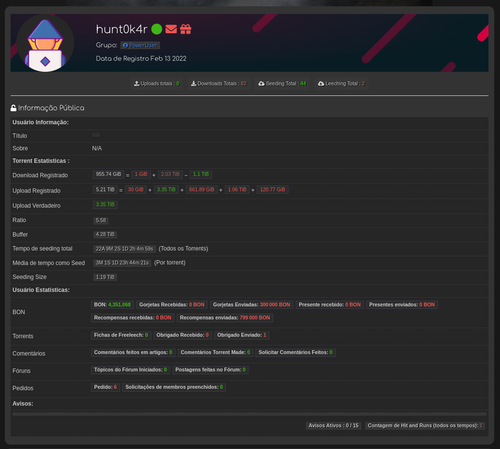
Task: Open the gift icon beside username
Action: [186, 29]
